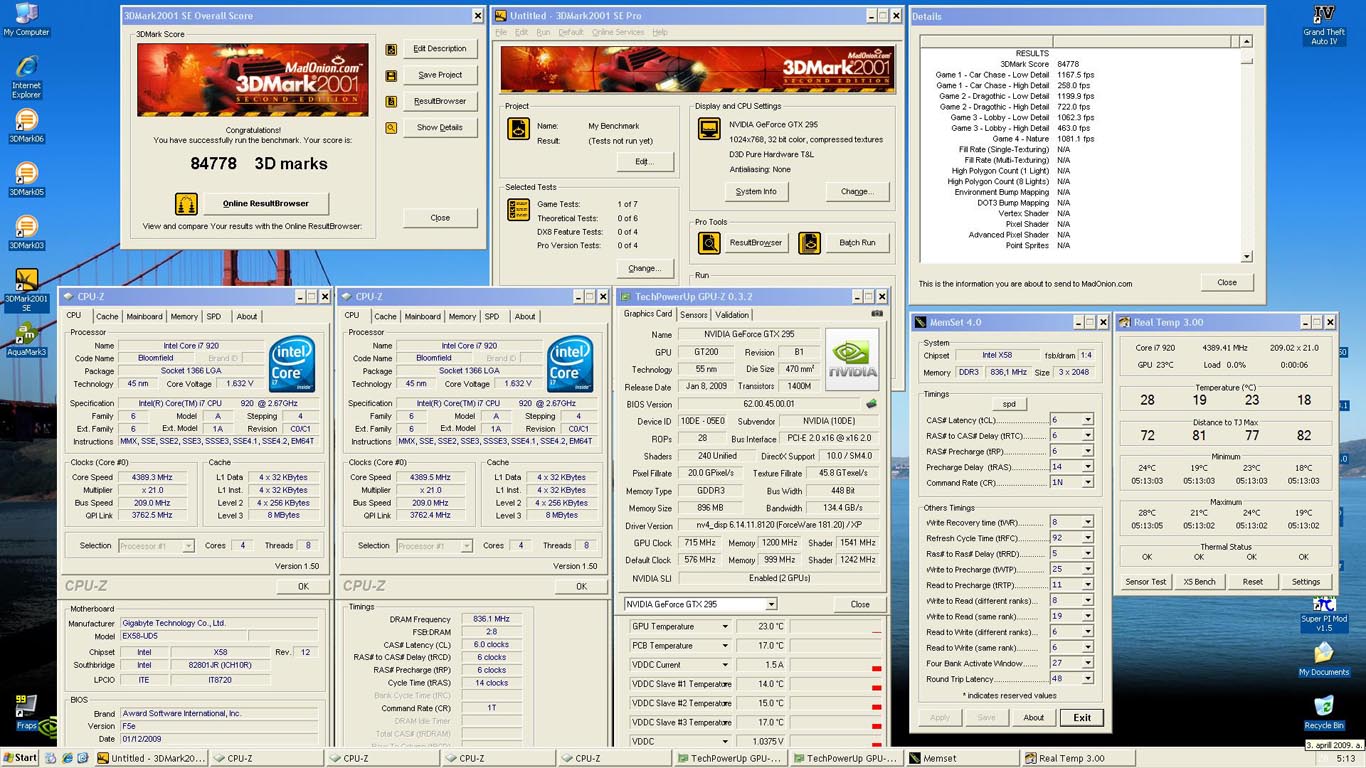The height and width of the screenshot is (768, 1366).
Task: Click the monitor icon in Display and CPU Settings
Action: point(709,129)
